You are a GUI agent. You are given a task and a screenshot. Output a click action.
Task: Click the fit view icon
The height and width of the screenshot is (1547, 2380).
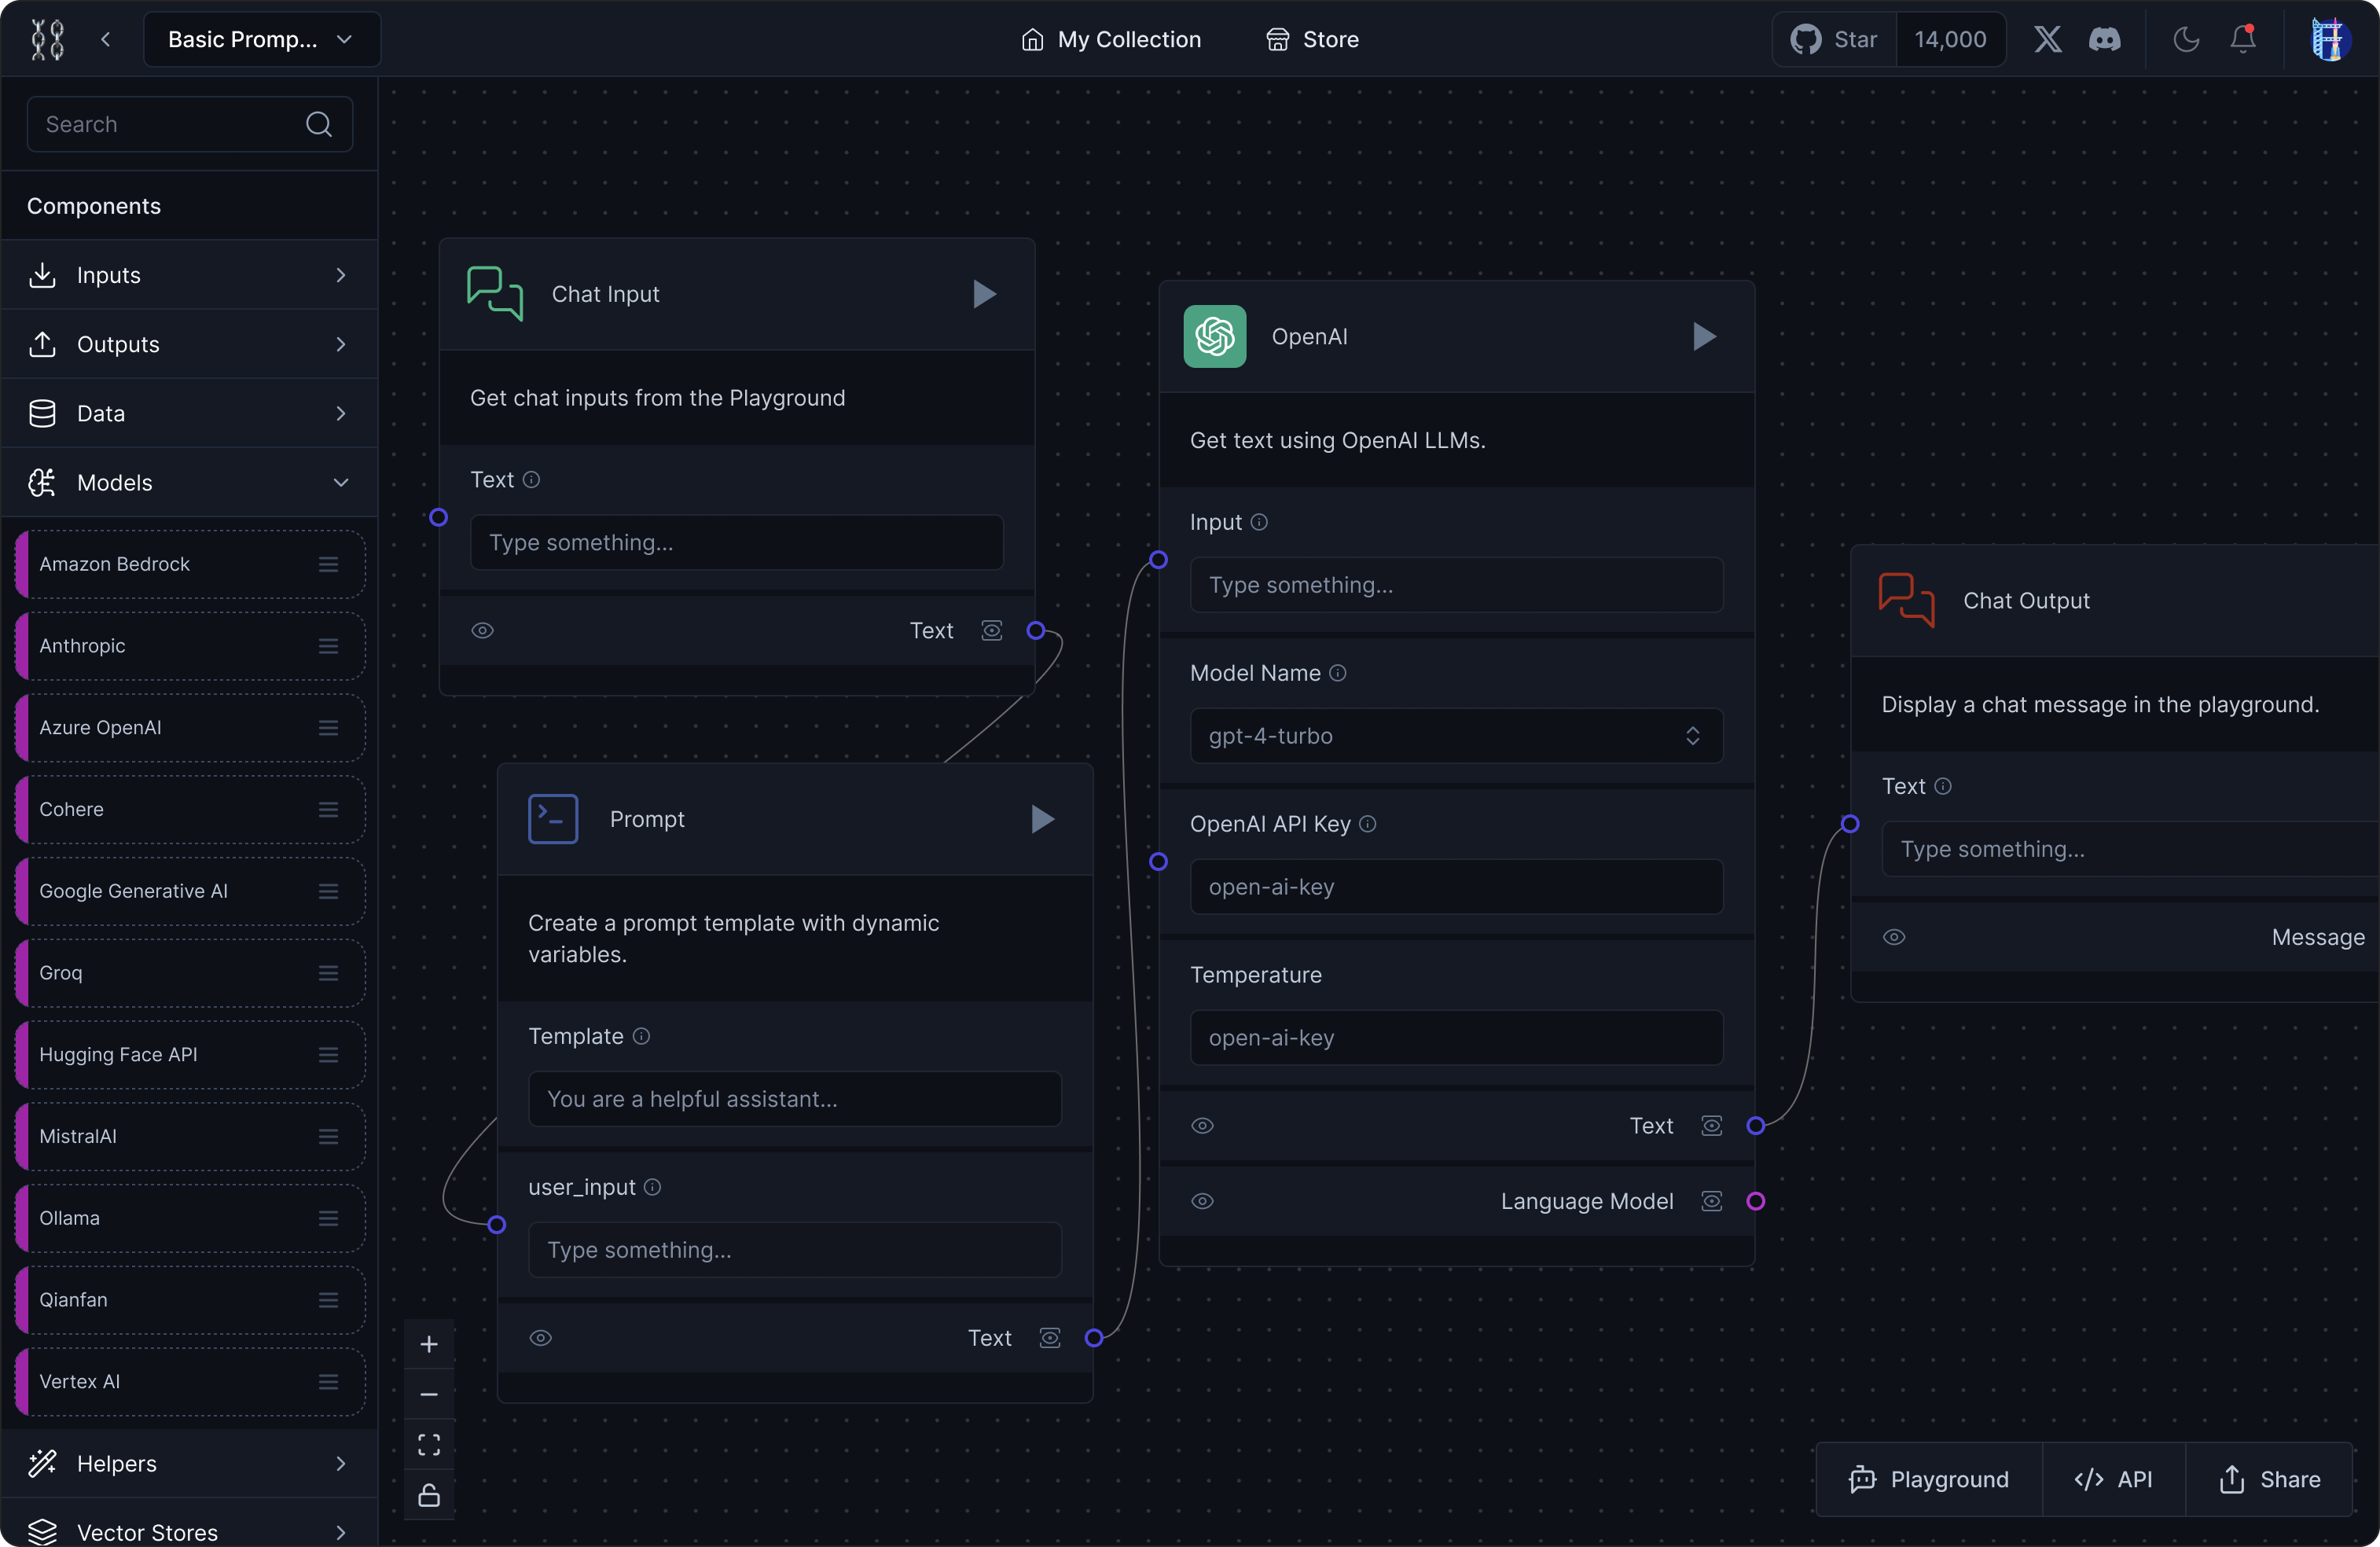(x=429, y=1444)
